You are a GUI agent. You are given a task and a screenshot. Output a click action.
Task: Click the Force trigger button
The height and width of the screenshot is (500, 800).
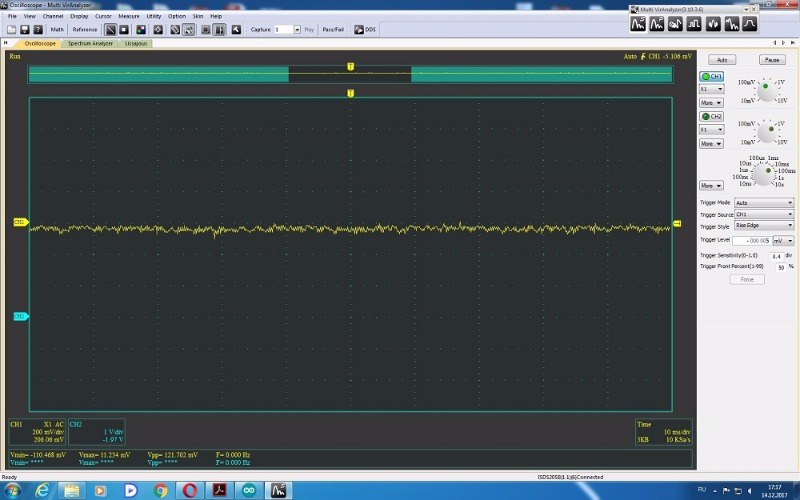tap(747, 280)
